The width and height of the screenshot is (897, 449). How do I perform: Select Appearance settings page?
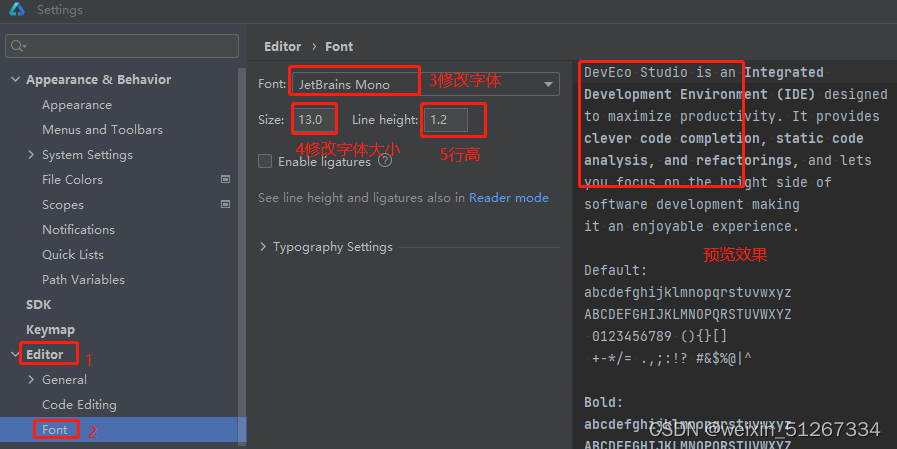pyautogui.click(x=77, y=105)
